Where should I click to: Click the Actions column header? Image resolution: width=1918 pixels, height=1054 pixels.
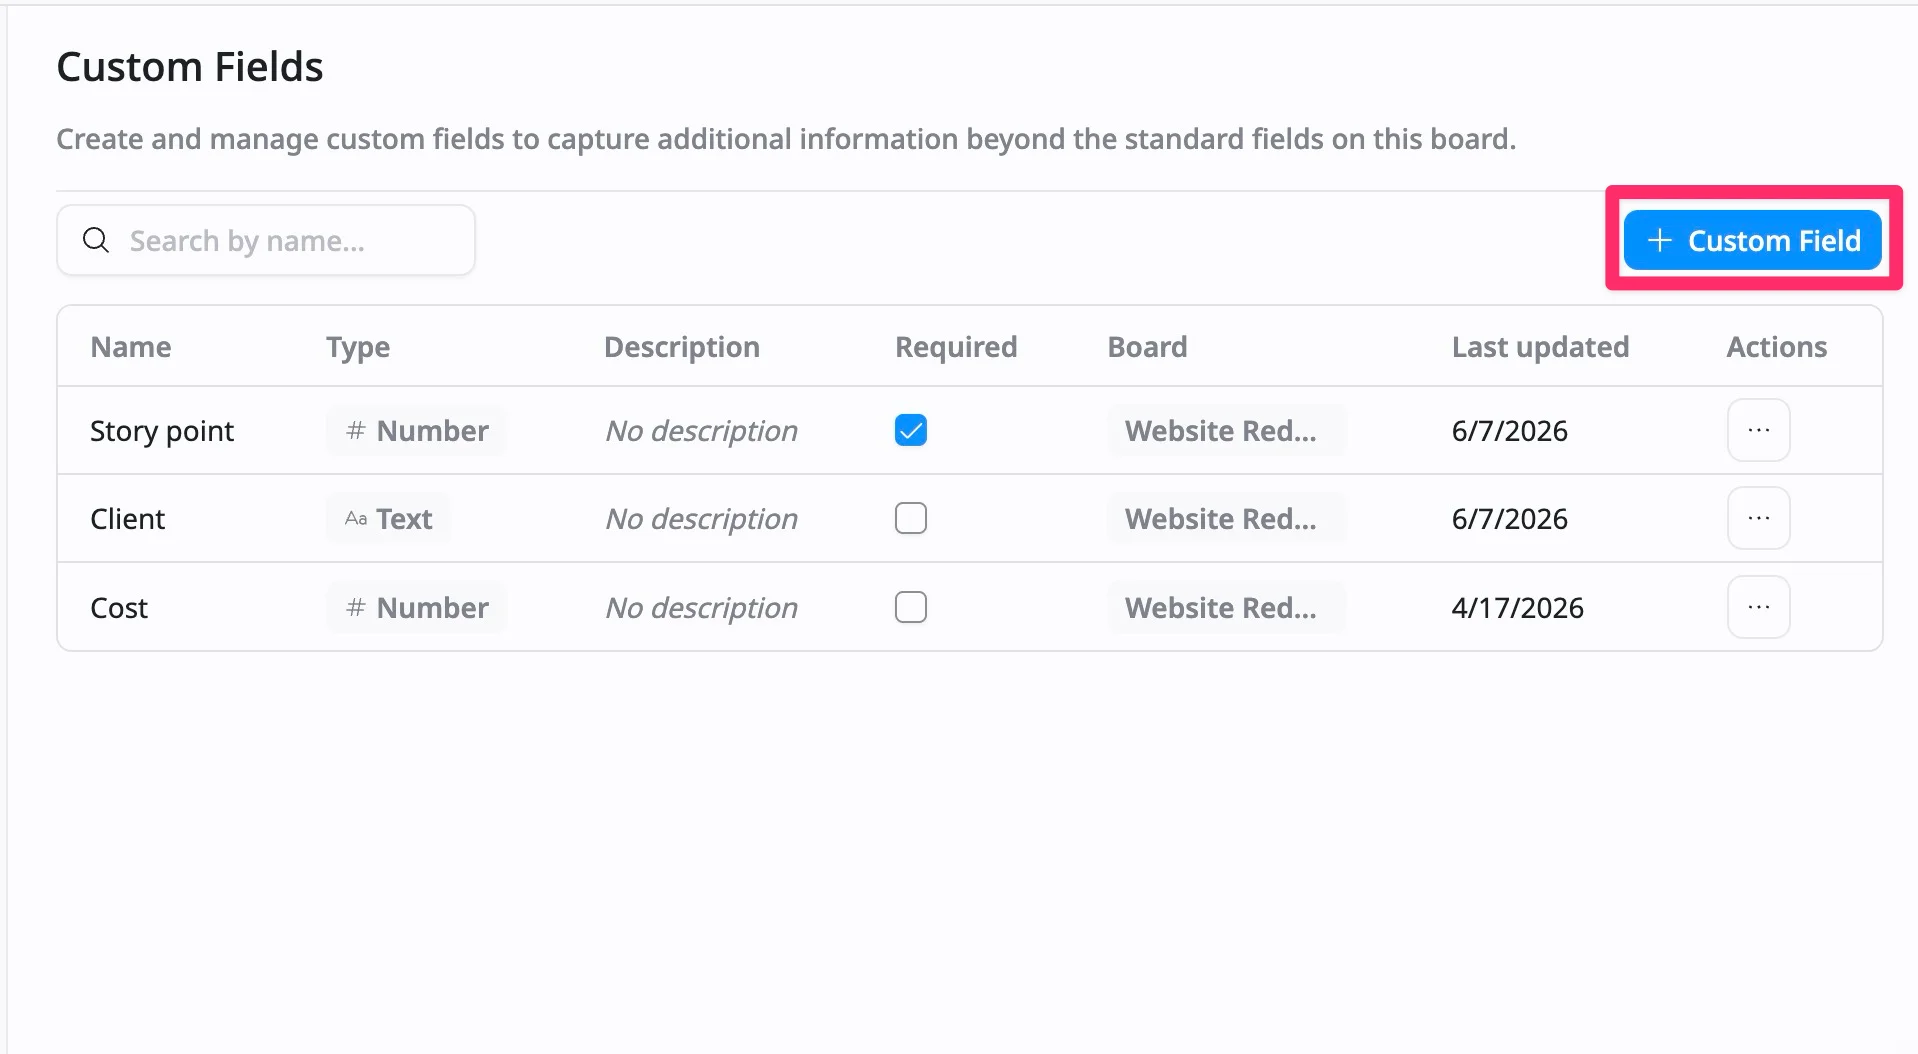coord(1776,347)
